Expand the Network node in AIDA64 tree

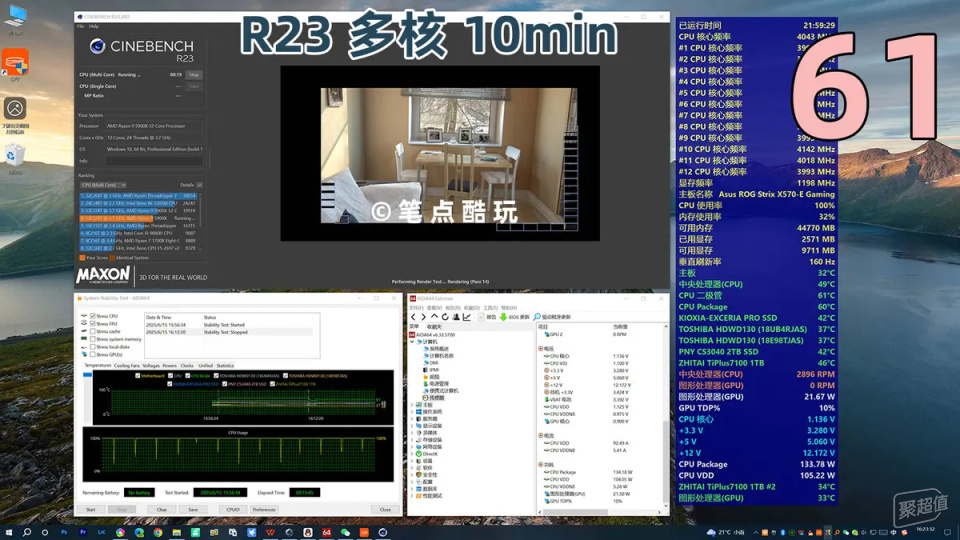tap(412, 447)
